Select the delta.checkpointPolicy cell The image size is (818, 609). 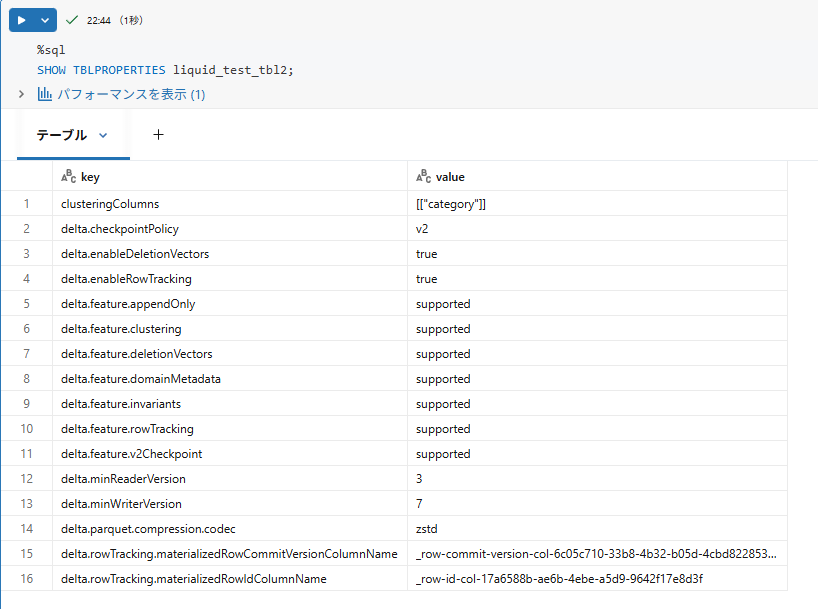tap(230, 229)
